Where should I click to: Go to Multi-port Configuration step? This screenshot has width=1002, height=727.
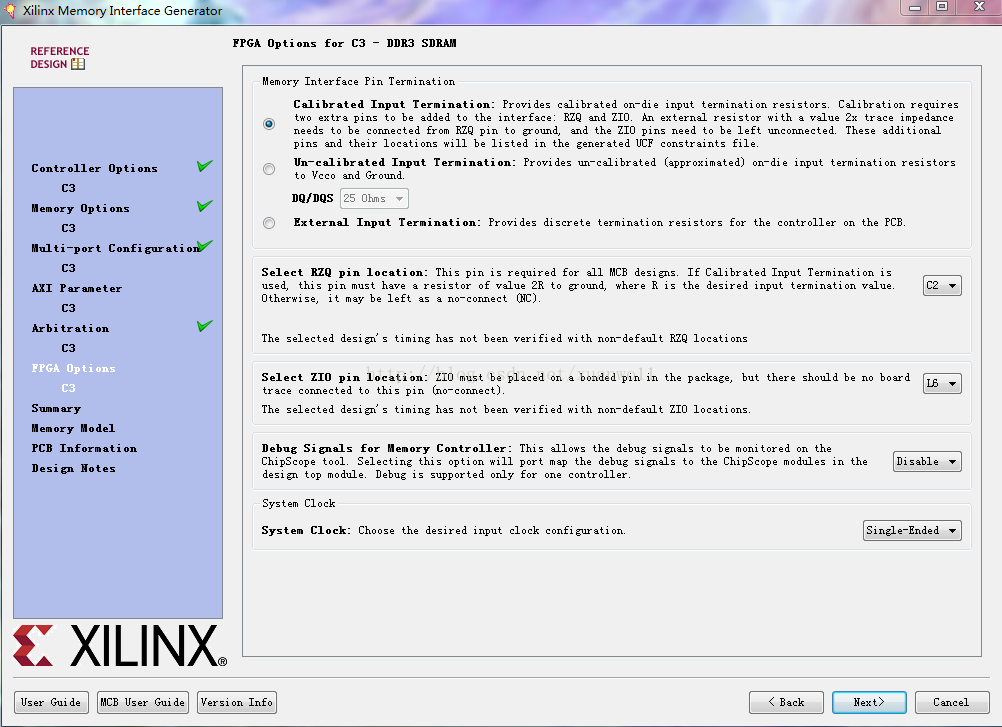click(x=116, y=248)
